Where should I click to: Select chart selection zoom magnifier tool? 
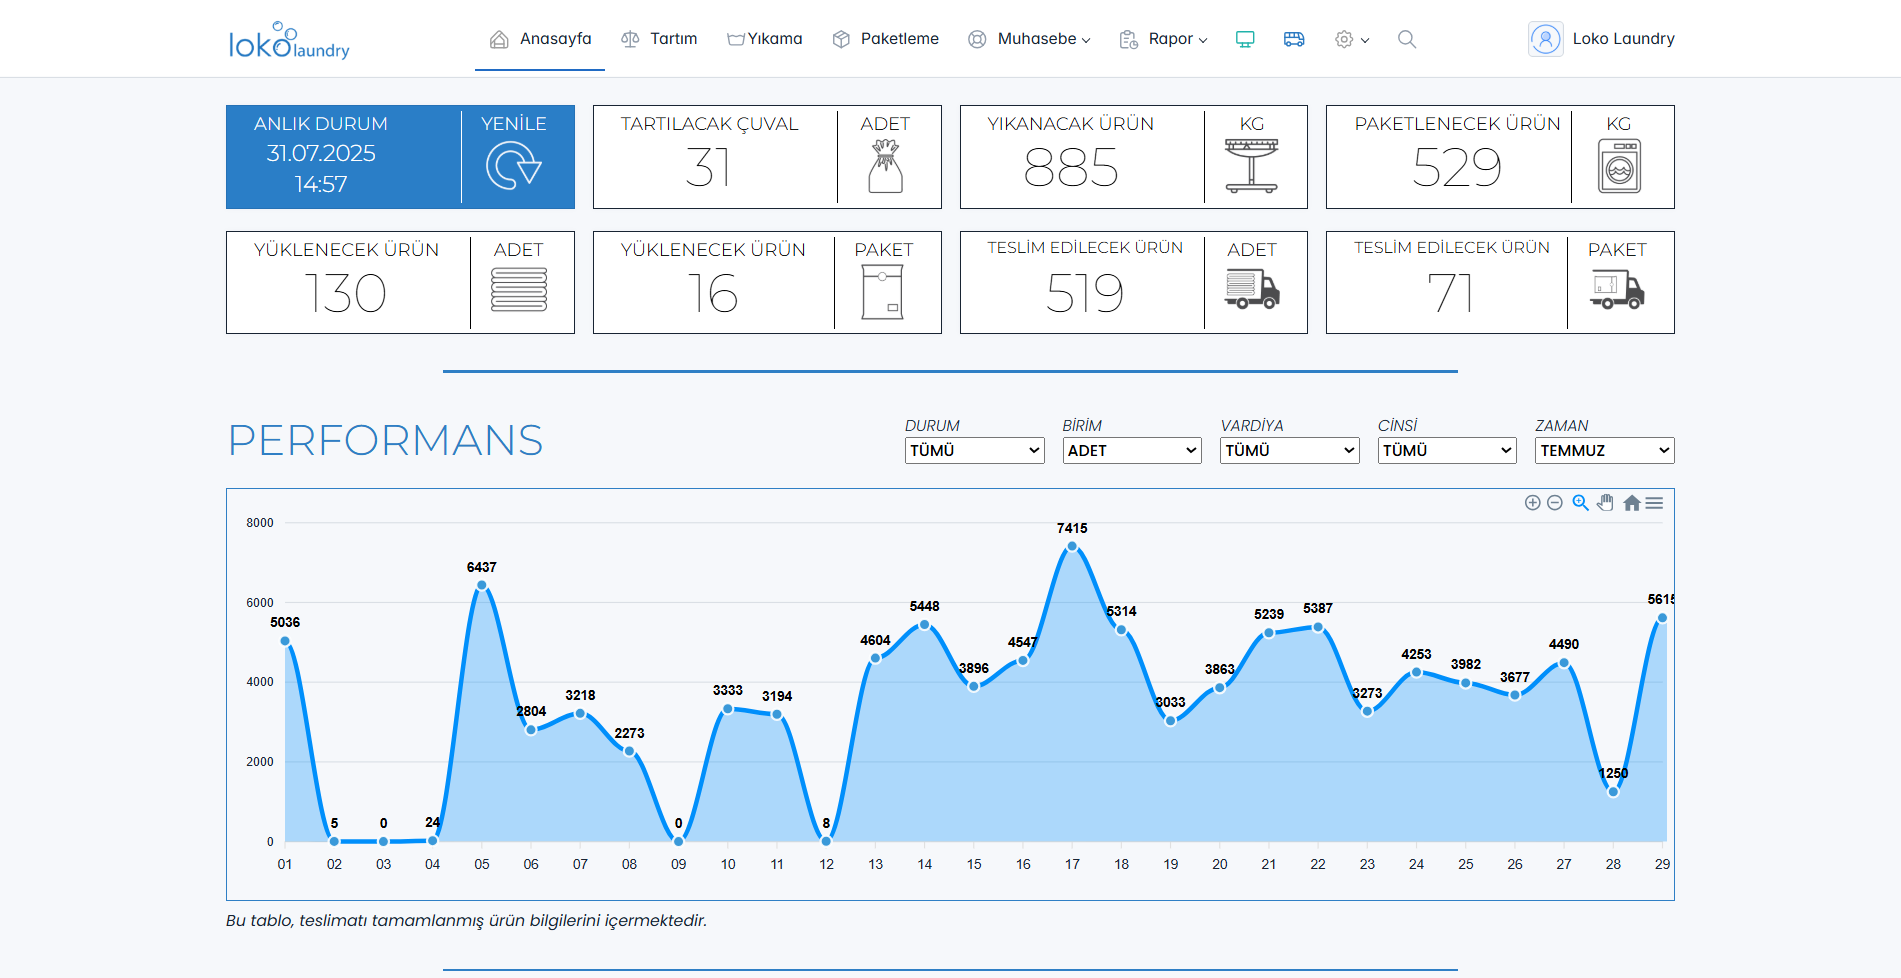click(x=1580, y=503)
